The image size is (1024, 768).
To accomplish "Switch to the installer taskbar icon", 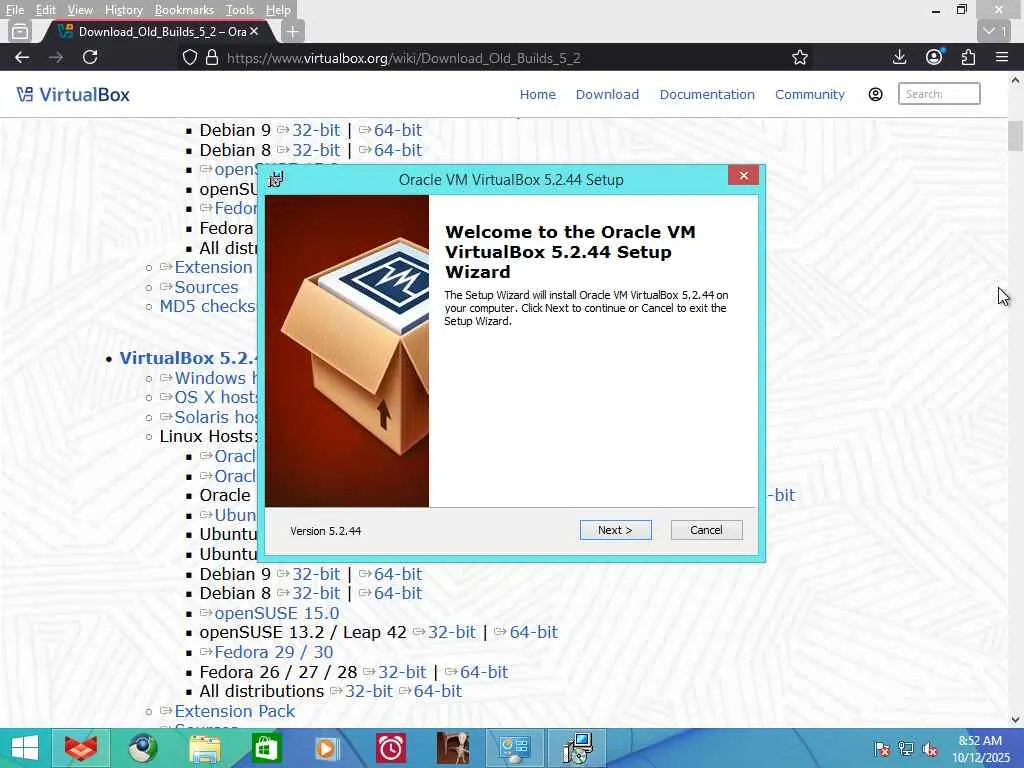I will 577,748.
